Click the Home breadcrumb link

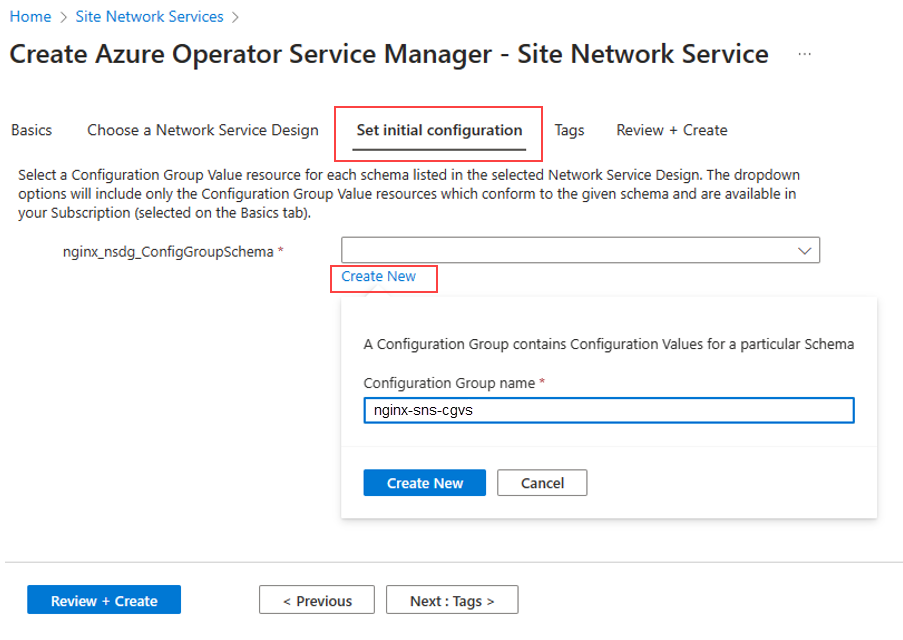click(x=30, y=17)
